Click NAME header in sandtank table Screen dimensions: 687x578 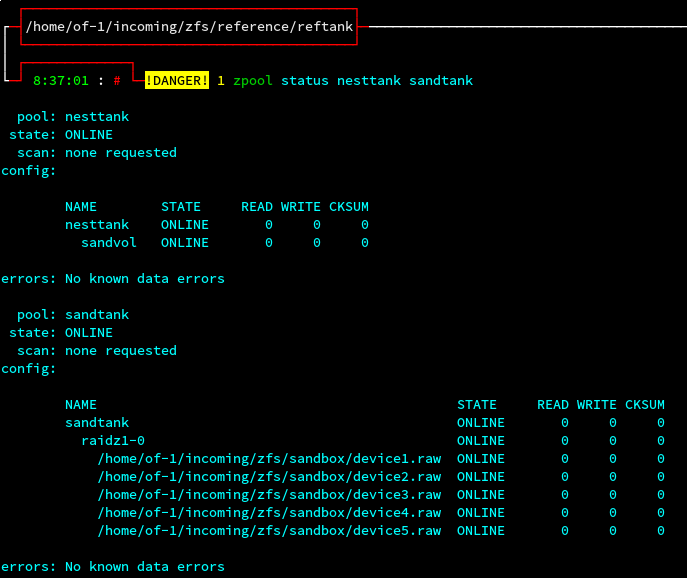click(81, 405)
